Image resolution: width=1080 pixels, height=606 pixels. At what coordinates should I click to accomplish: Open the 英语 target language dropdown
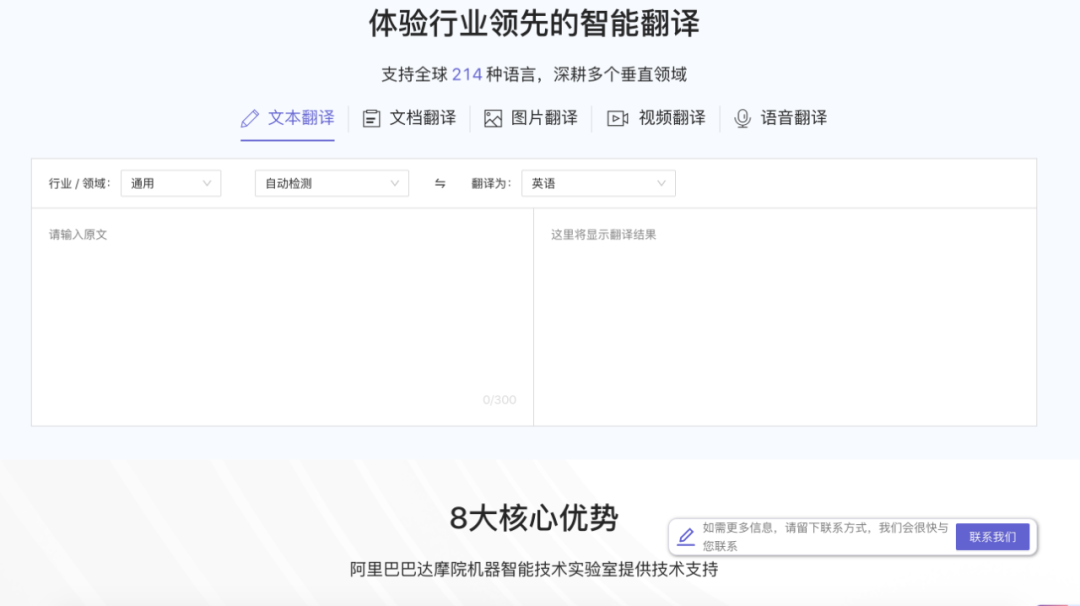[x=598, y=183]
